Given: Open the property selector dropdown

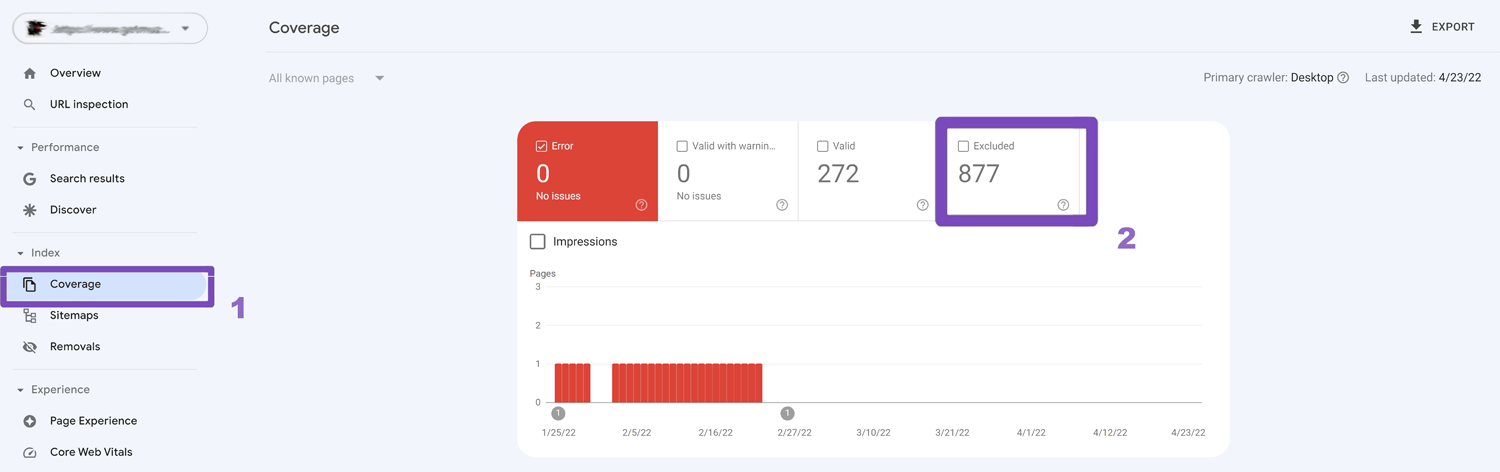Looking at the screenshot, I should pyautogui.click(x=185, y=29).
